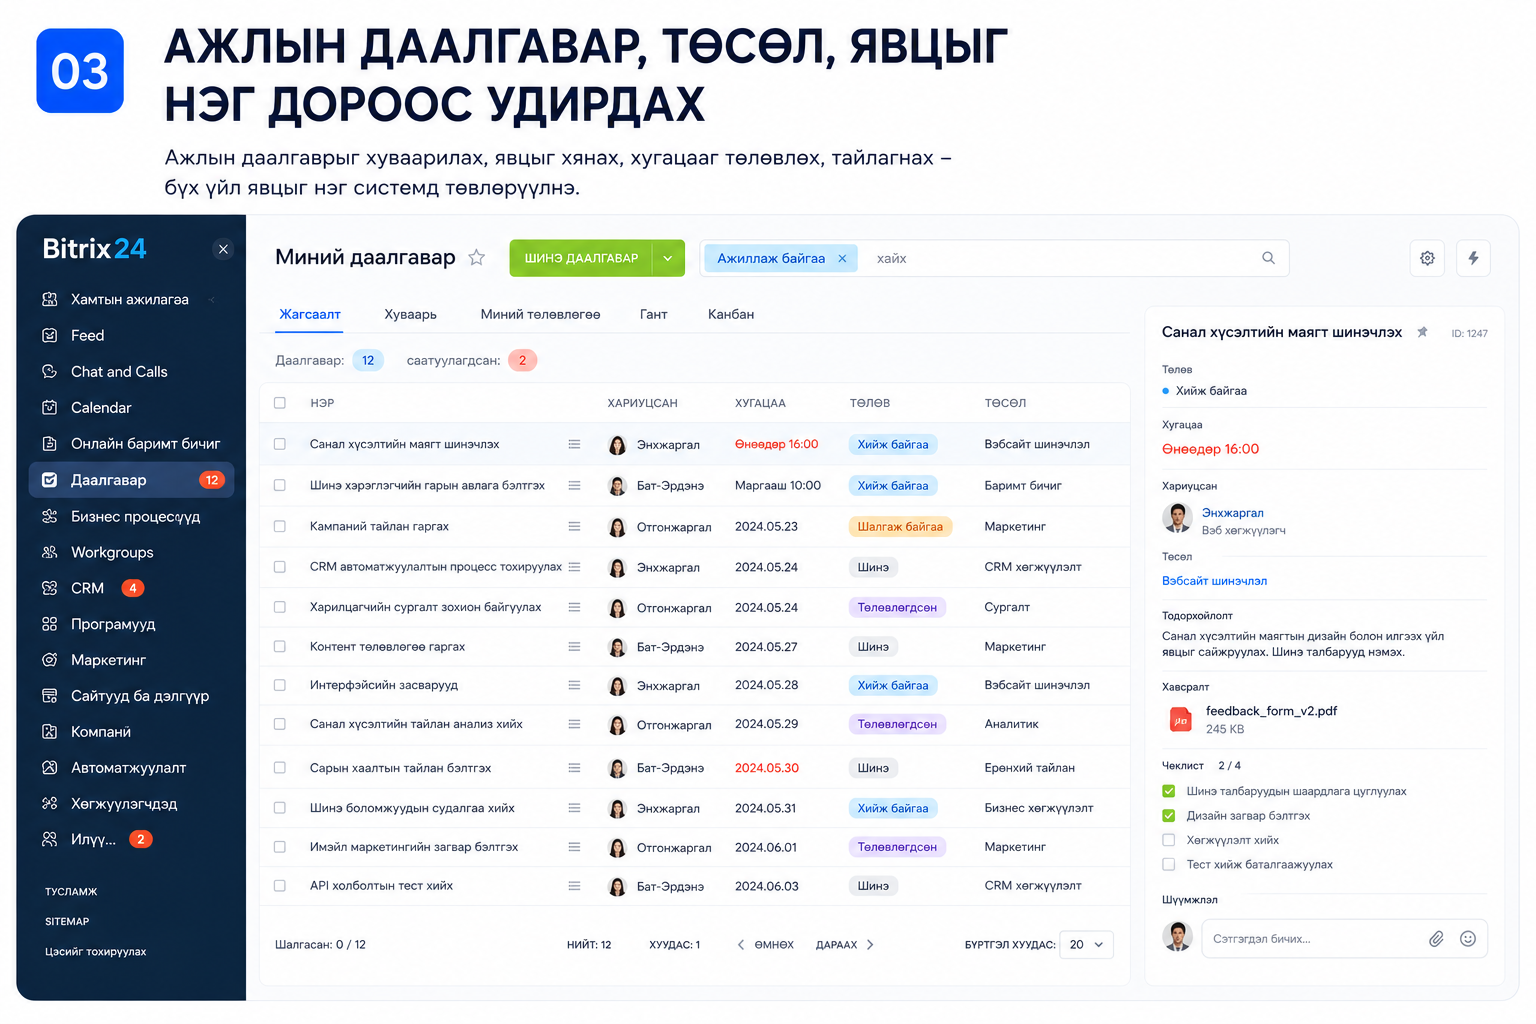Click ТУСЛАМЖ link in sidebar
This screenshot has width=1536, height=1024.
(x=71, y=892)
